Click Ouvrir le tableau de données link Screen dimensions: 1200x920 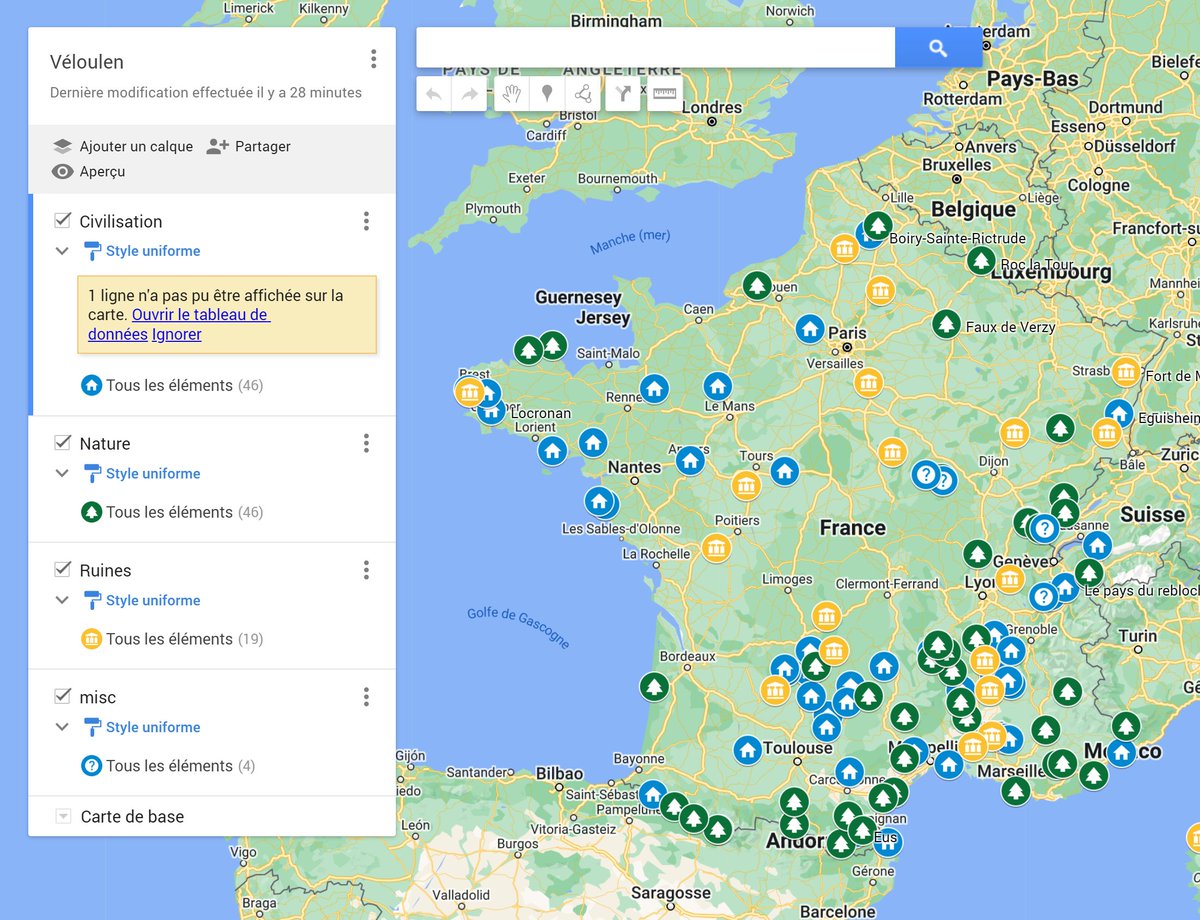click(x=179, y=324)
